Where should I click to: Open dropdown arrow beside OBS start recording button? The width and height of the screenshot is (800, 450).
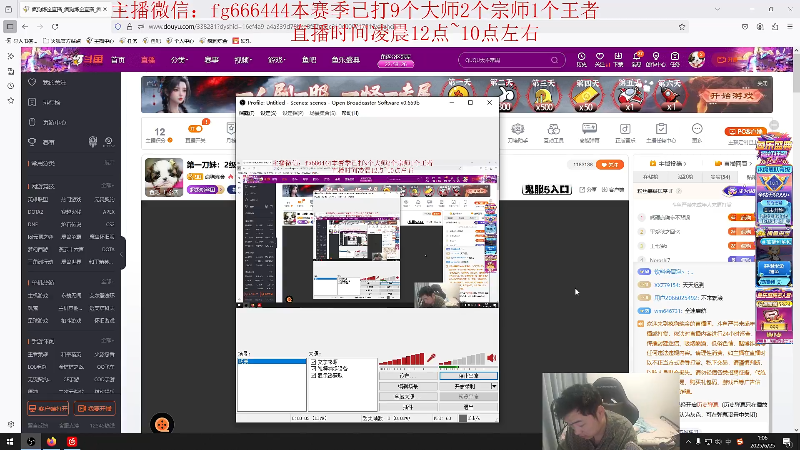493,386
